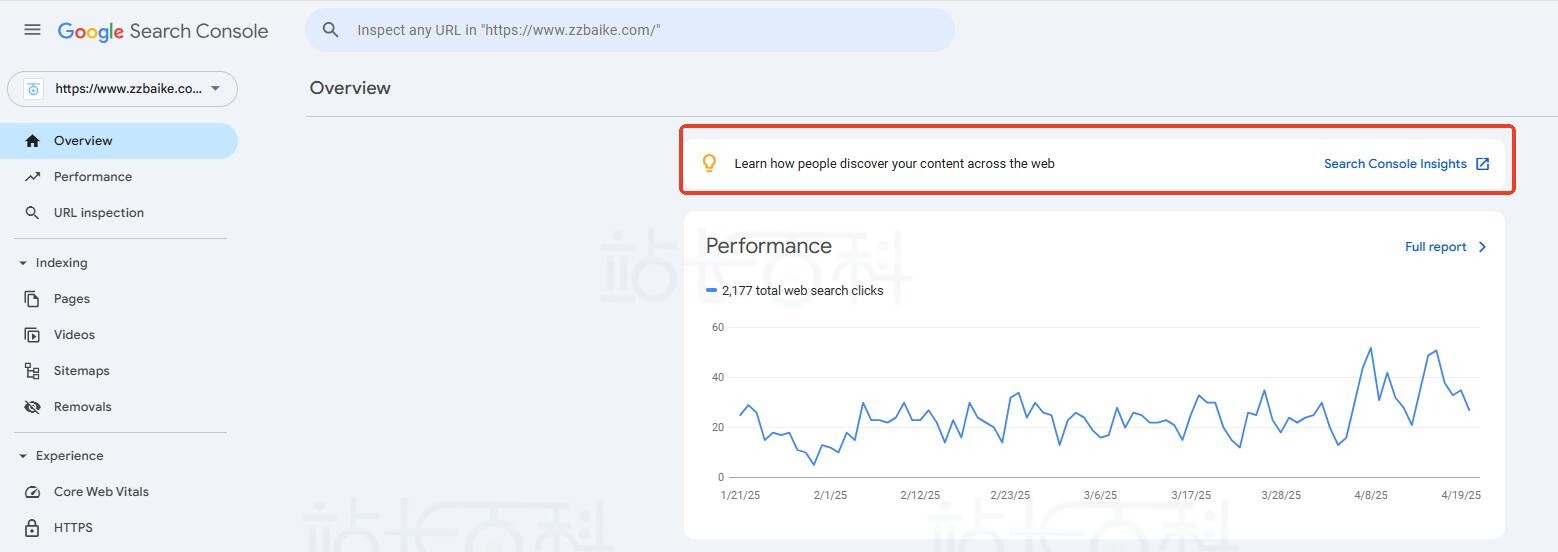This screenshot has height=552, width=1558.
Task: Go to Performance in sidebar
Action: 93,177
